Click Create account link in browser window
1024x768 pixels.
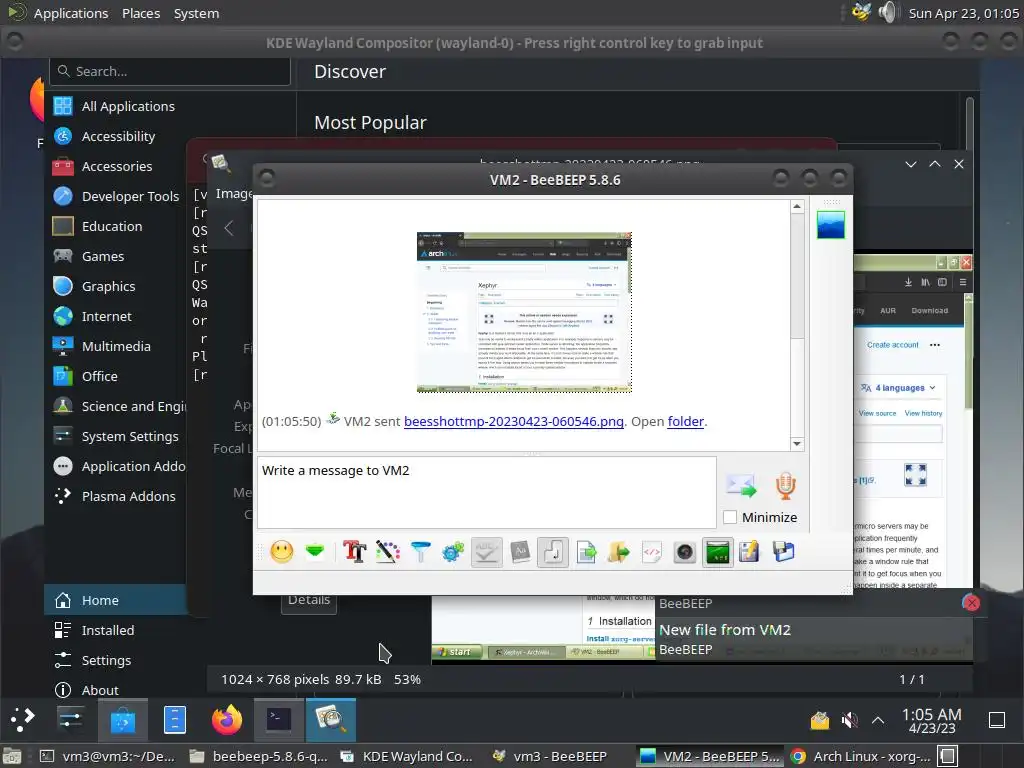[893, 345]
